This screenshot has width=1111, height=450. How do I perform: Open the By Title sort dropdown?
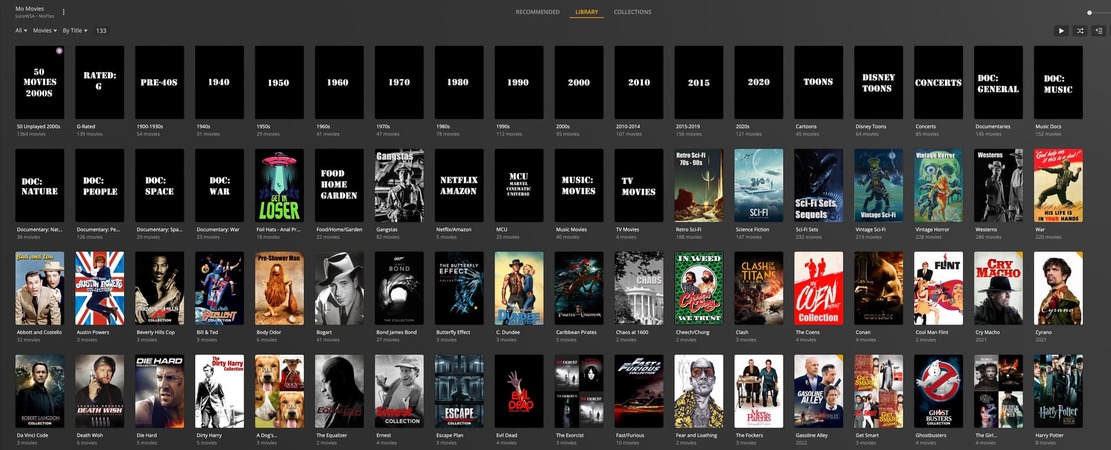point(75,30)
